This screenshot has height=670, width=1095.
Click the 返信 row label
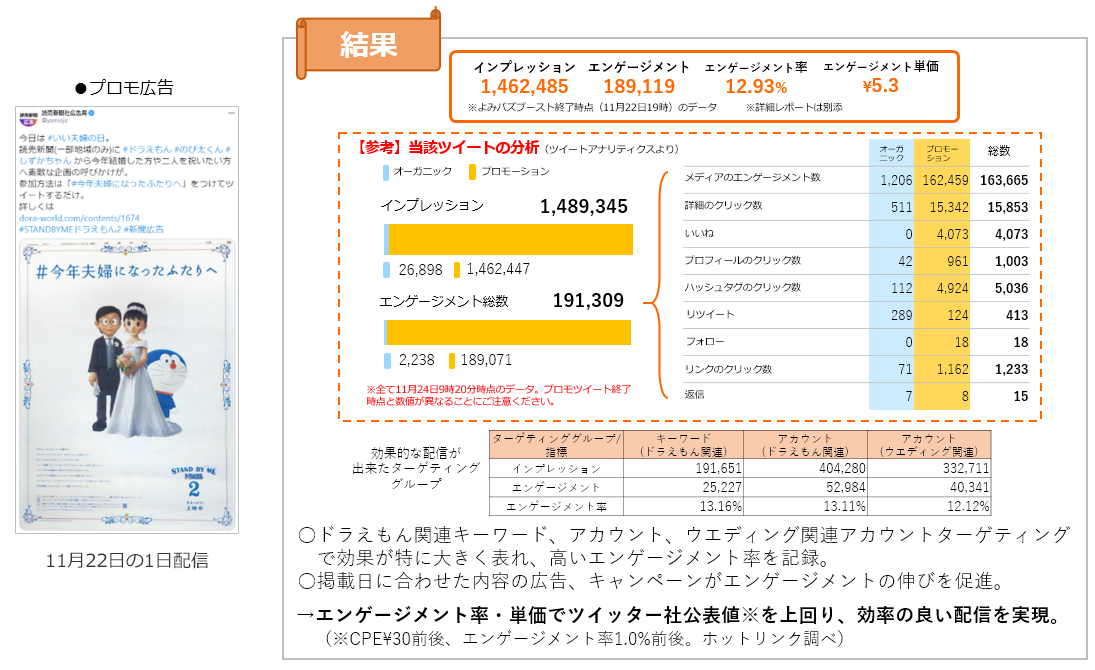pyautogui.click(x=694, y=395)
